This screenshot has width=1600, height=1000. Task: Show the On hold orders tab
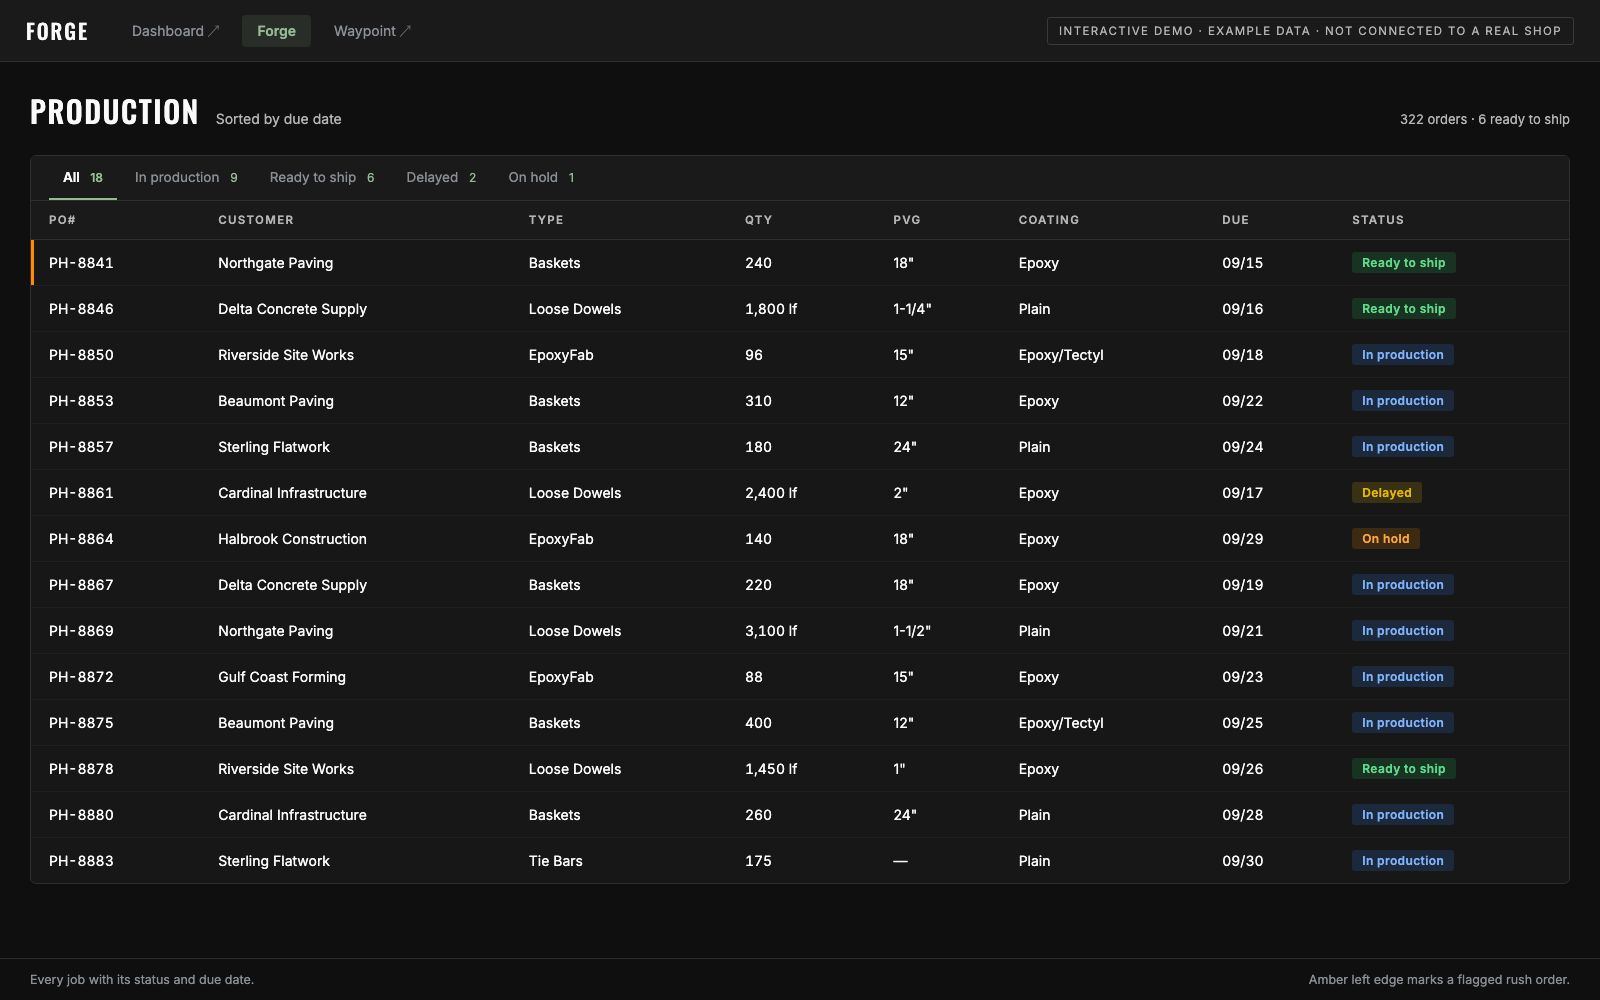541,177
